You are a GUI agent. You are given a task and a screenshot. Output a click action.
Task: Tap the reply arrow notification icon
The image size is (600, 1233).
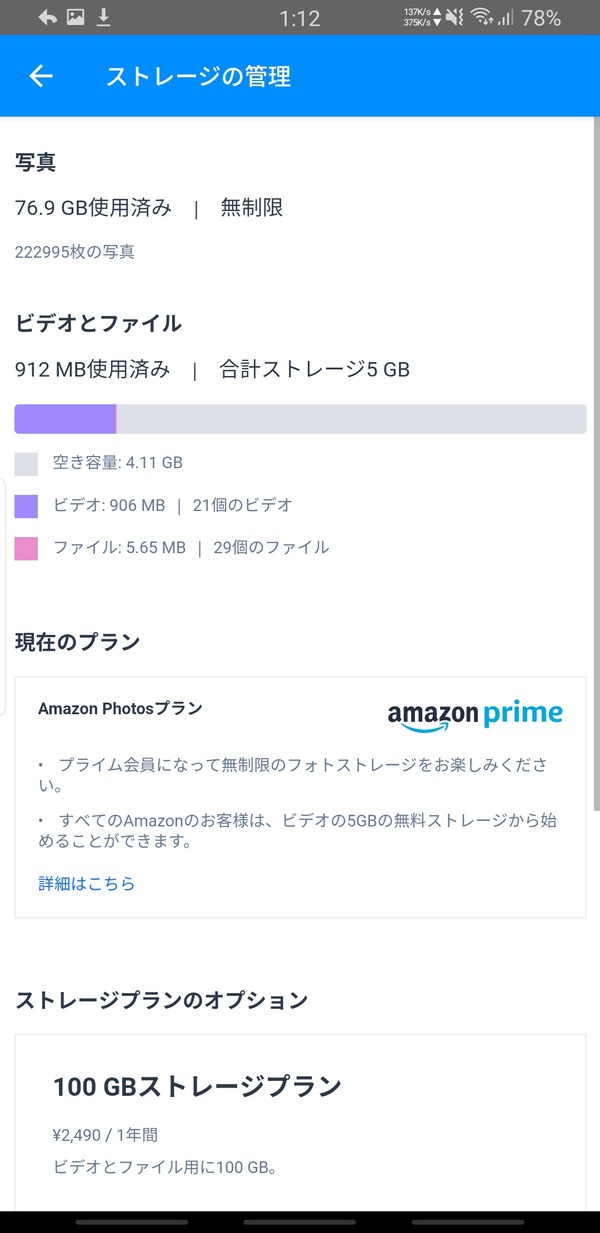point(47,17)
